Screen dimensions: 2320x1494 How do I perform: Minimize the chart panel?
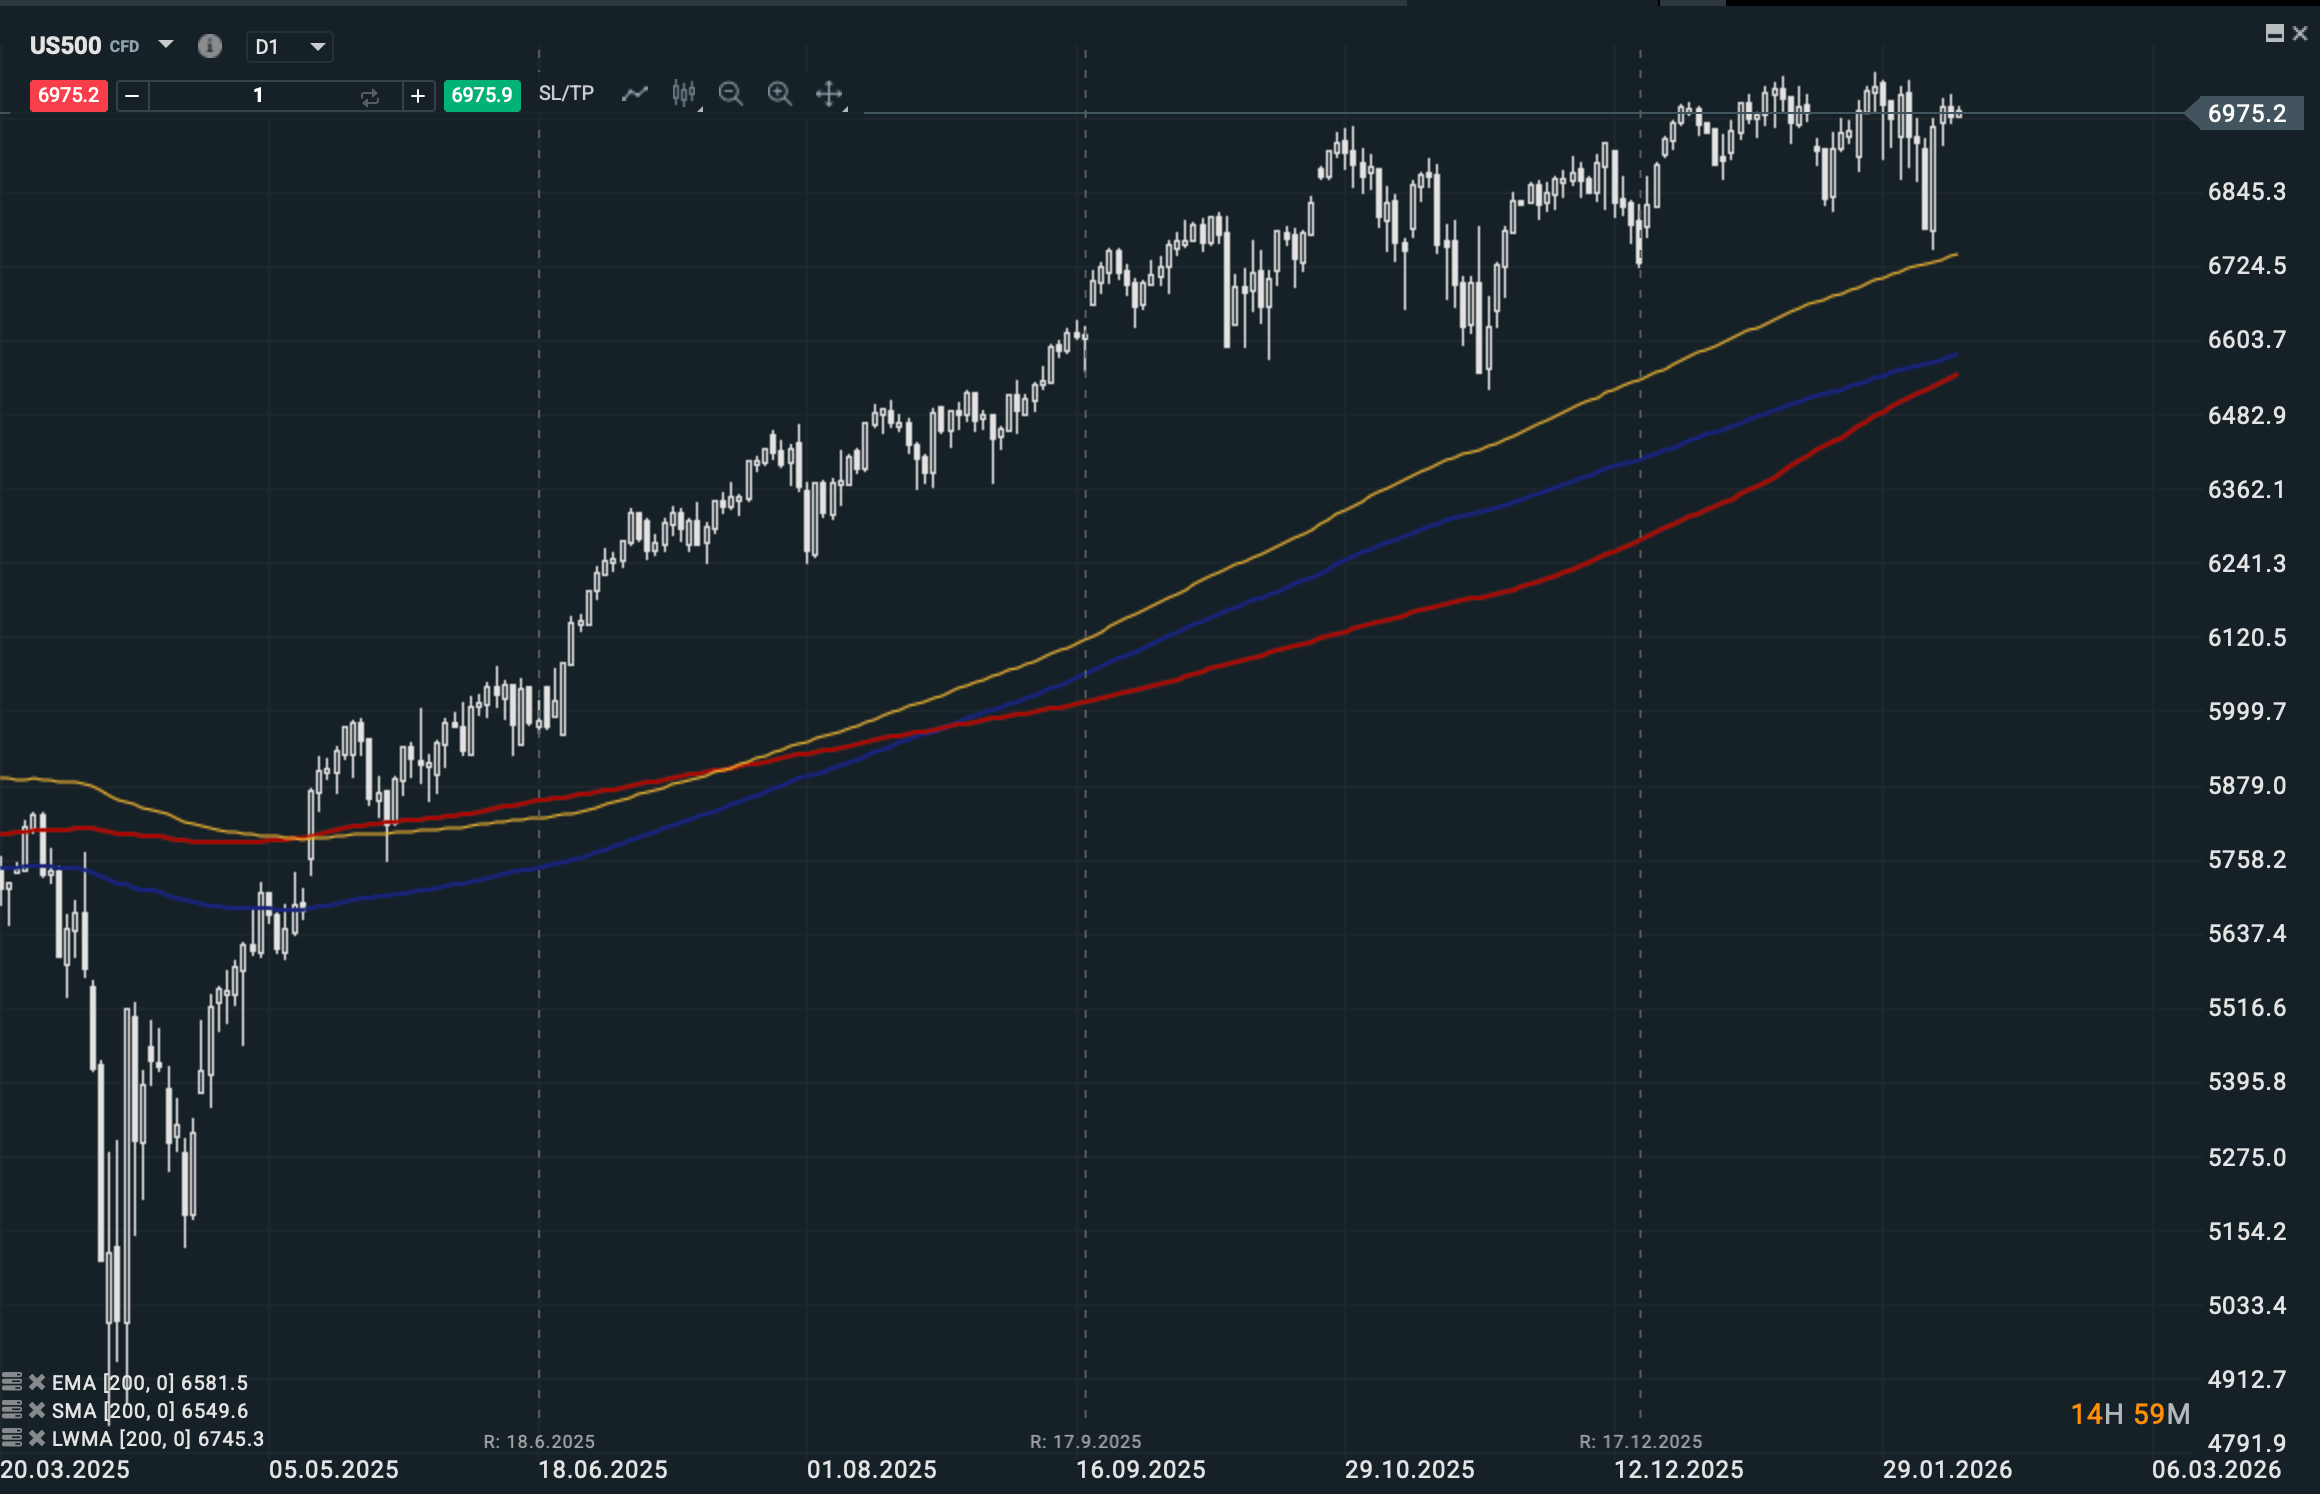(x=2274, y=33)
